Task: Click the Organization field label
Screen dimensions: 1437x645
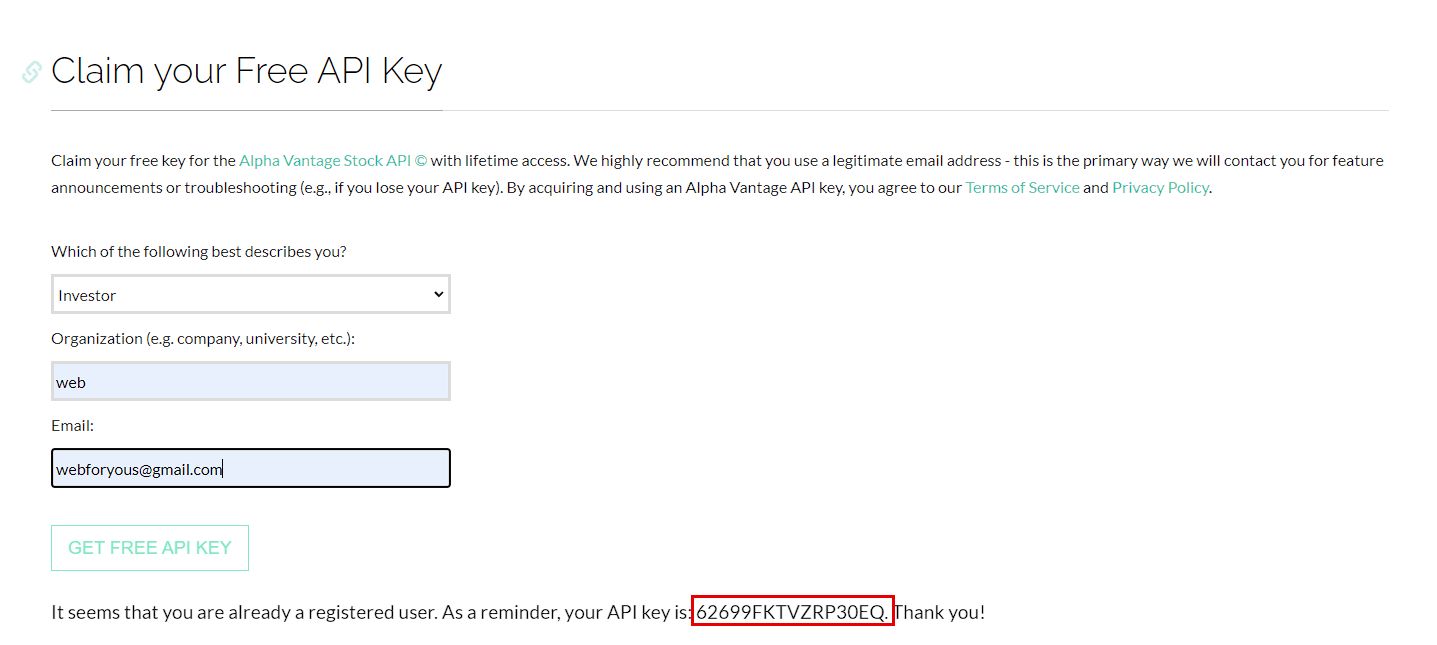Action: coord(203,338)
